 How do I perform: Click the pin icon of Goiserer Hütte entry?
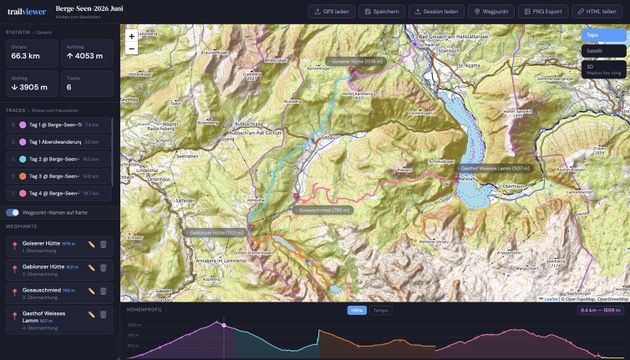tap(15, 246)
